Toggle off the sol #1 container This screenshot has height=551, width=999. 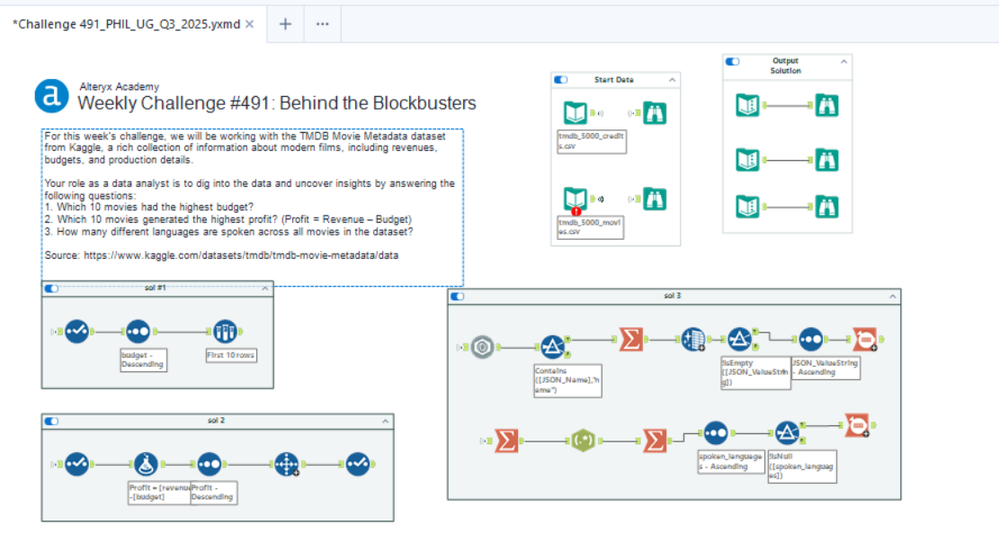coord(52,289)
